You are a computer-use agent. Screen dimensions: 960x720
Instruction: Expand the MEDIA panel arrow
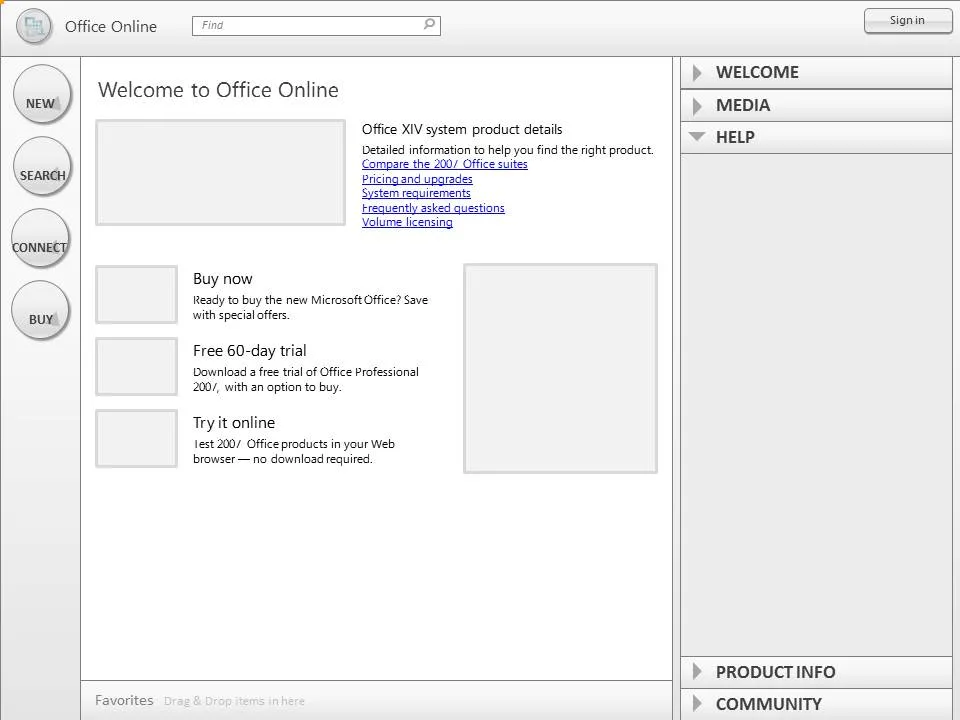pos(697,106)
